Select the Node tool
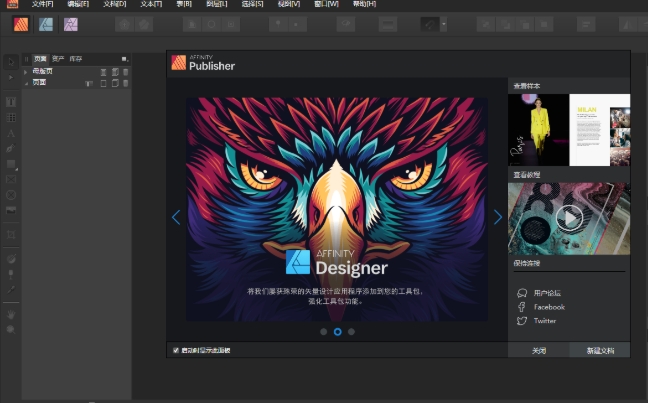Image resolution: width=648 pixels, height=403 pixels. 11,78
